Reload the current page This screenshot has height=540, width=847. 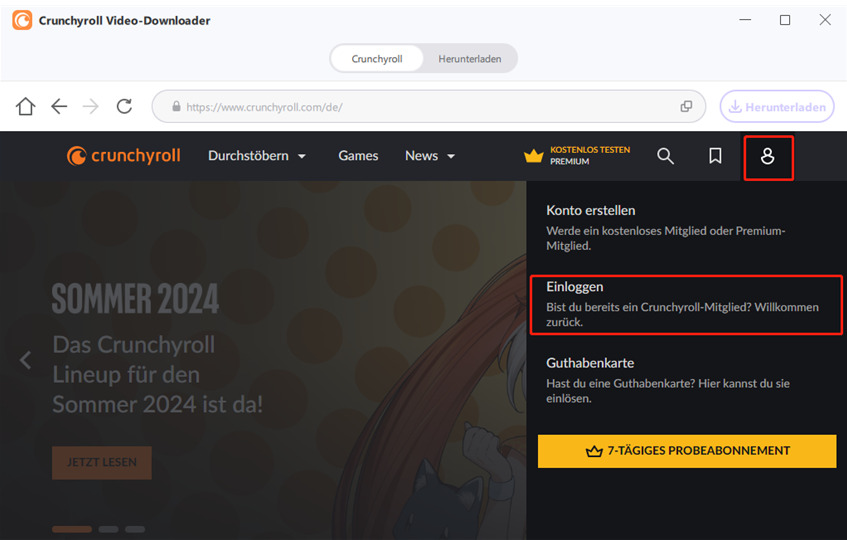pos(124,106)
